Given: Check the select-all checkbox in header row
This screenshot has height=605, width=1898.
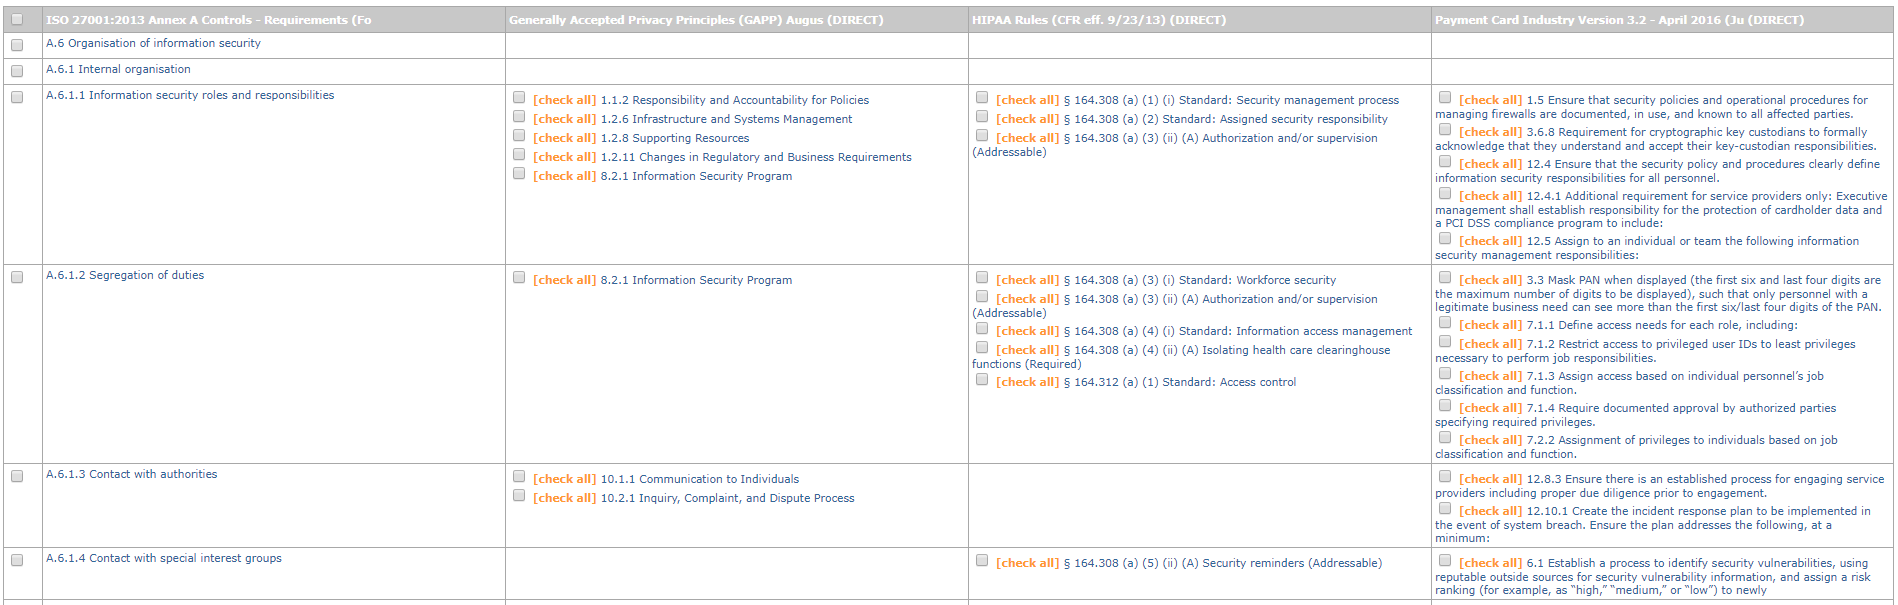Looking at the screenshot, I should pos(17,19).
